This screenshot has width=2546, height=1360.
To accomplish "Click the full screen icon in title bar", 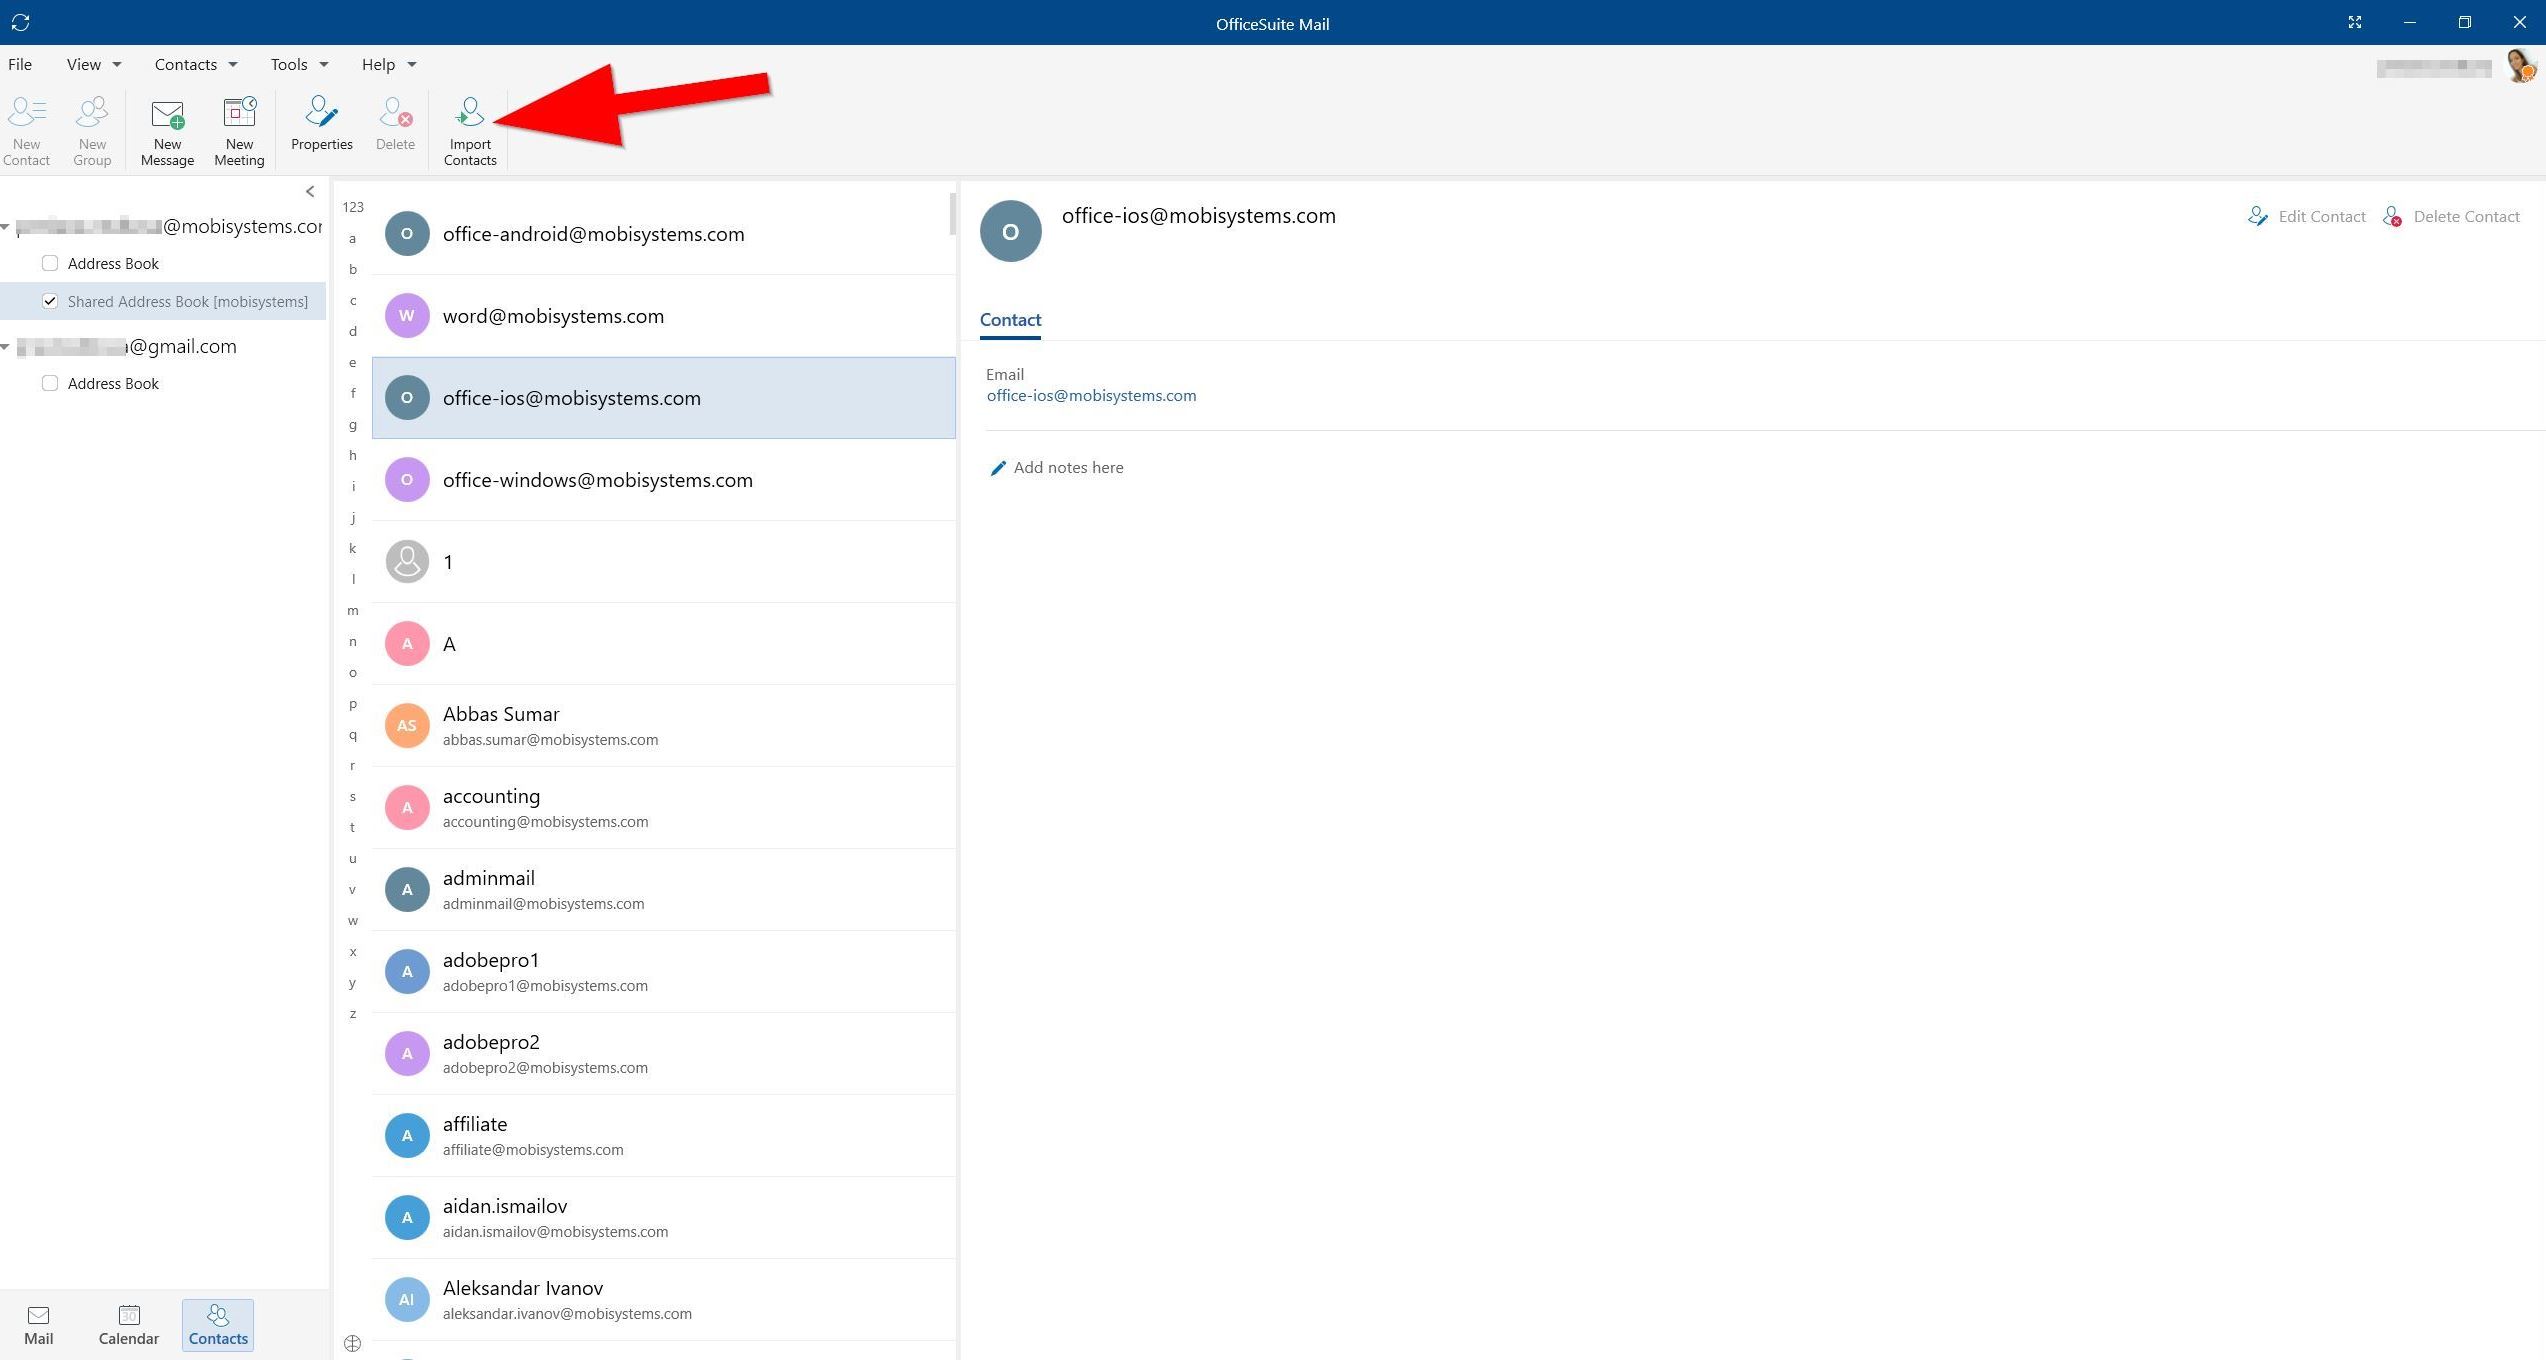I will (x=2355, y=22).
